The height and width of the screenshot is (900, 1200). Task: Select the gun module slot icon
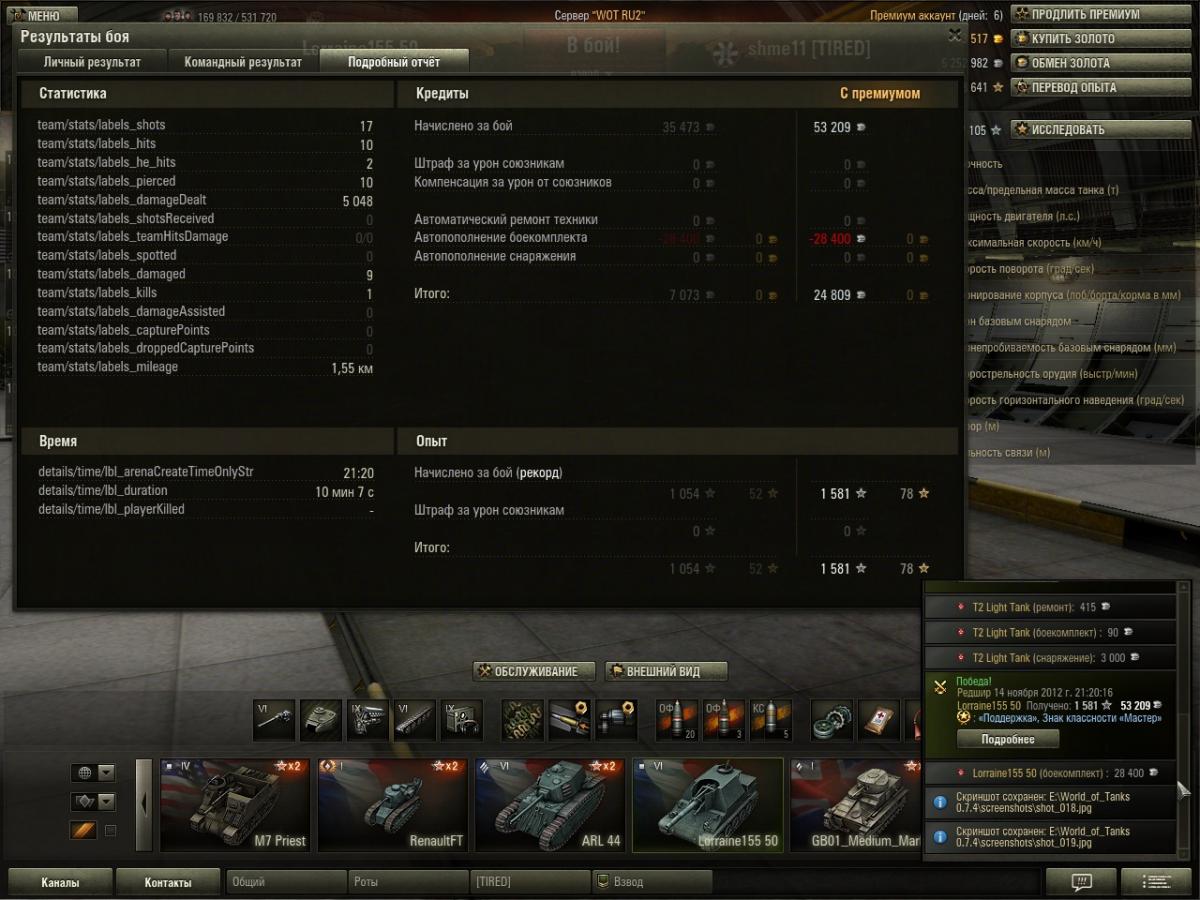point(274,719)
